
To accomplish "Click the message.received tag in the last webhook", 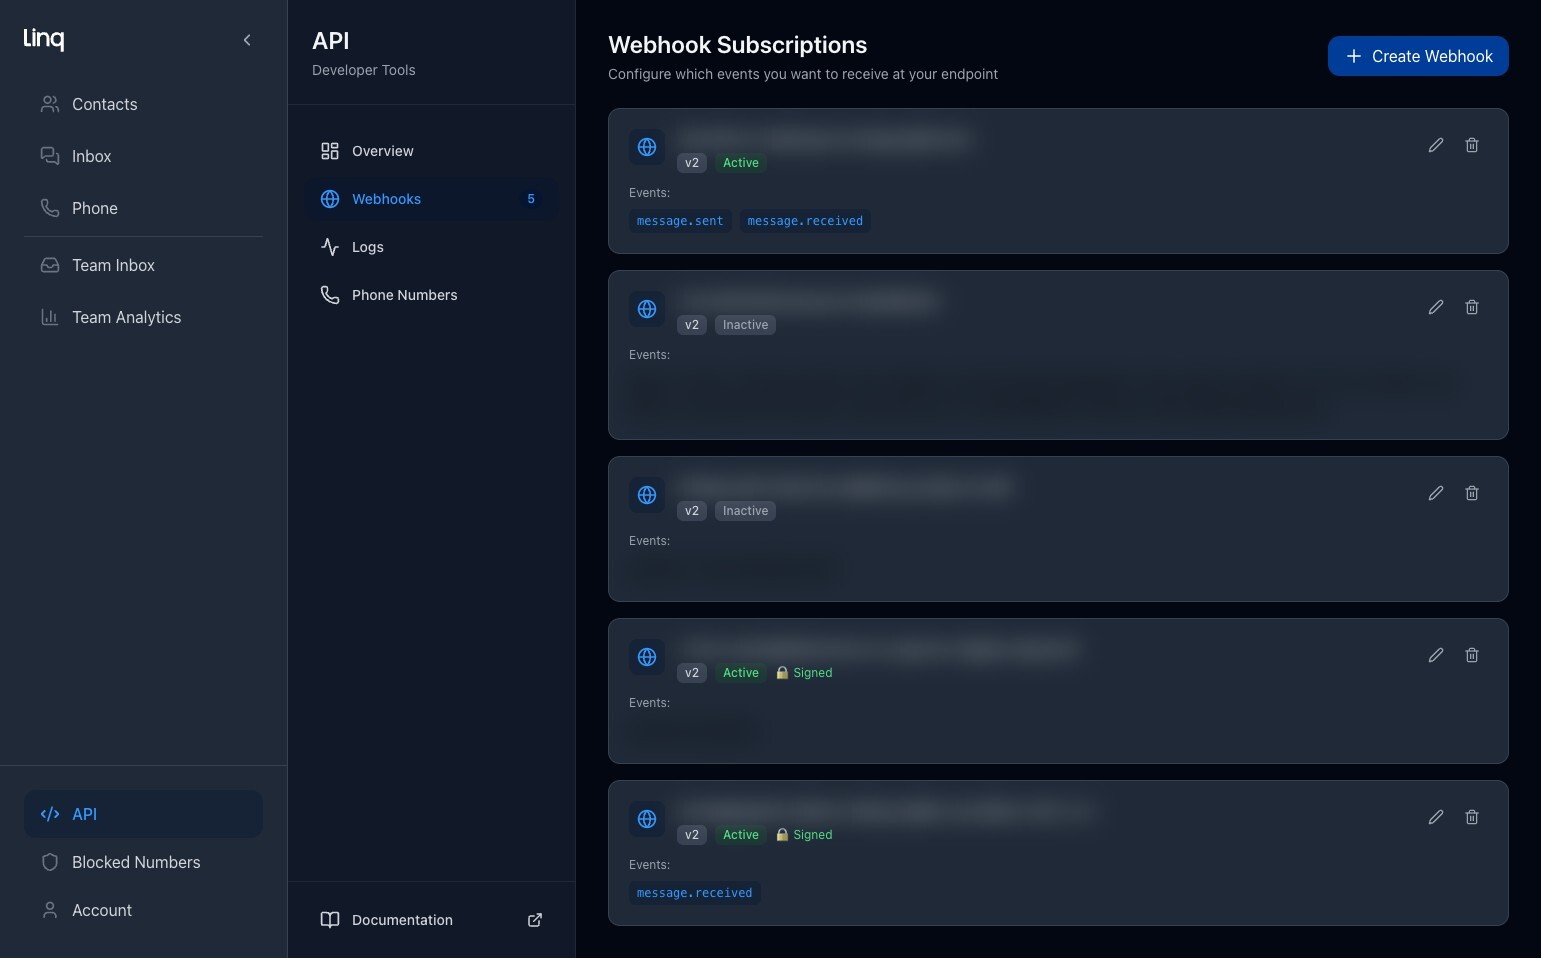I will click(695, 893).
